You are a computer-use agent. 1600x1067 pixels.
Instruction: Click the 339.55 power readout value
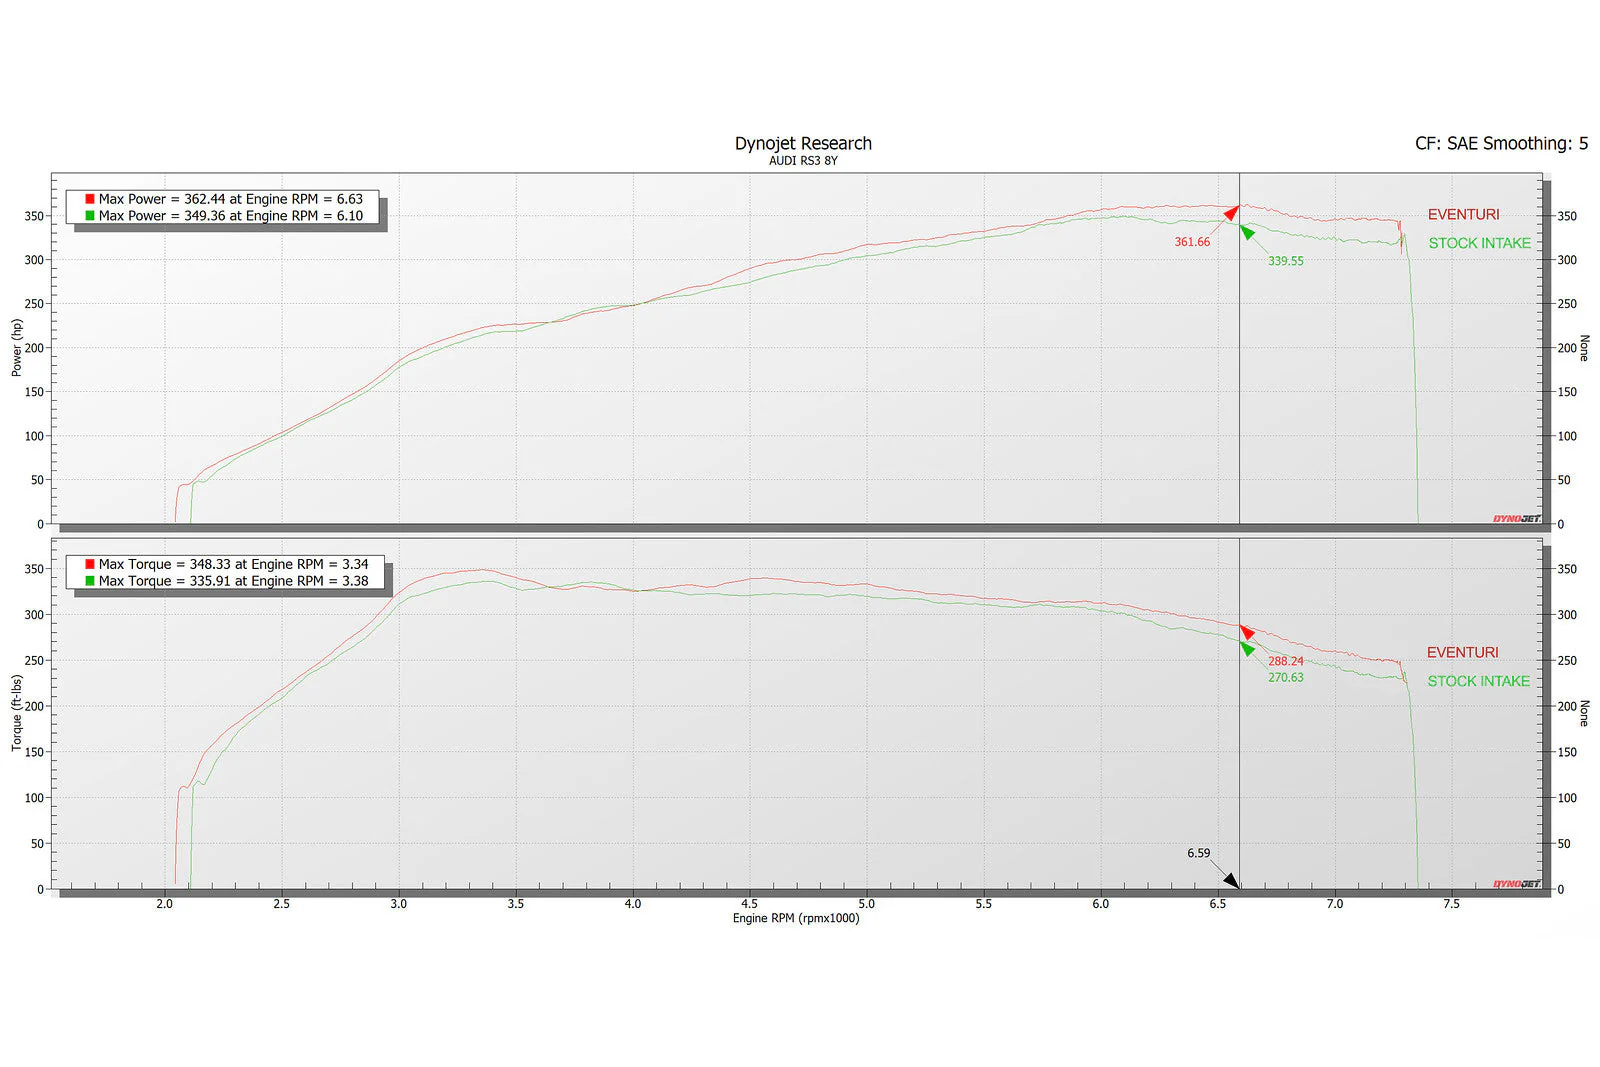(x=1286, y=261)
